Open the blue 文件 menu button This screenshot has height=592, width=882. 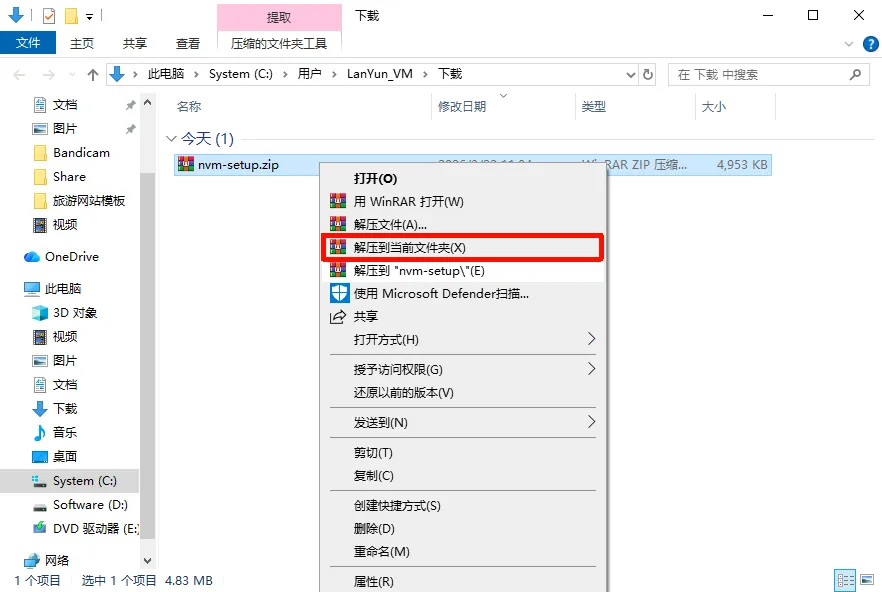pos(28,43)
